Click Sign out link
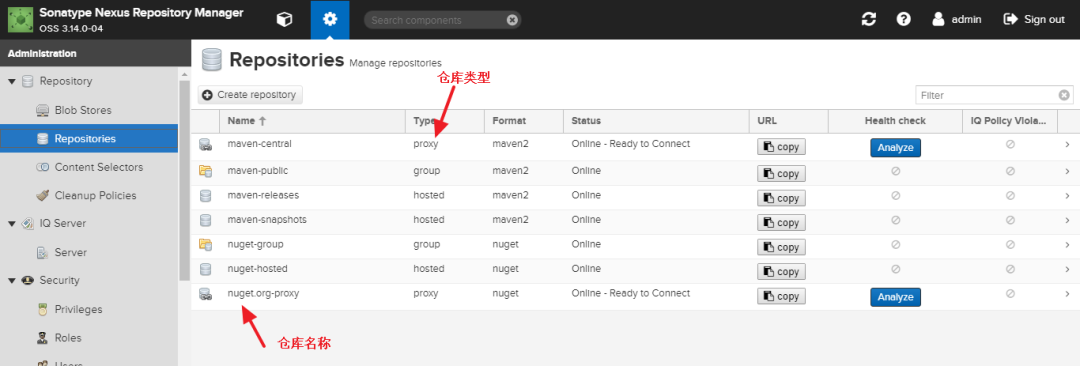Screen dimensions: 1080x366 pos(1035,19)
